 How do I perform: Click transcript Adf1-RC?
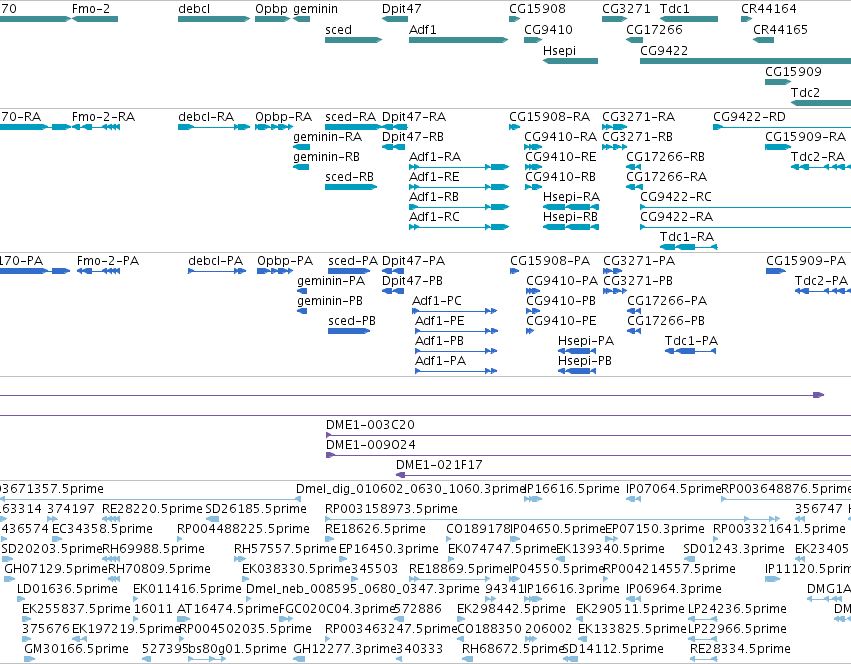pos(459,227)
